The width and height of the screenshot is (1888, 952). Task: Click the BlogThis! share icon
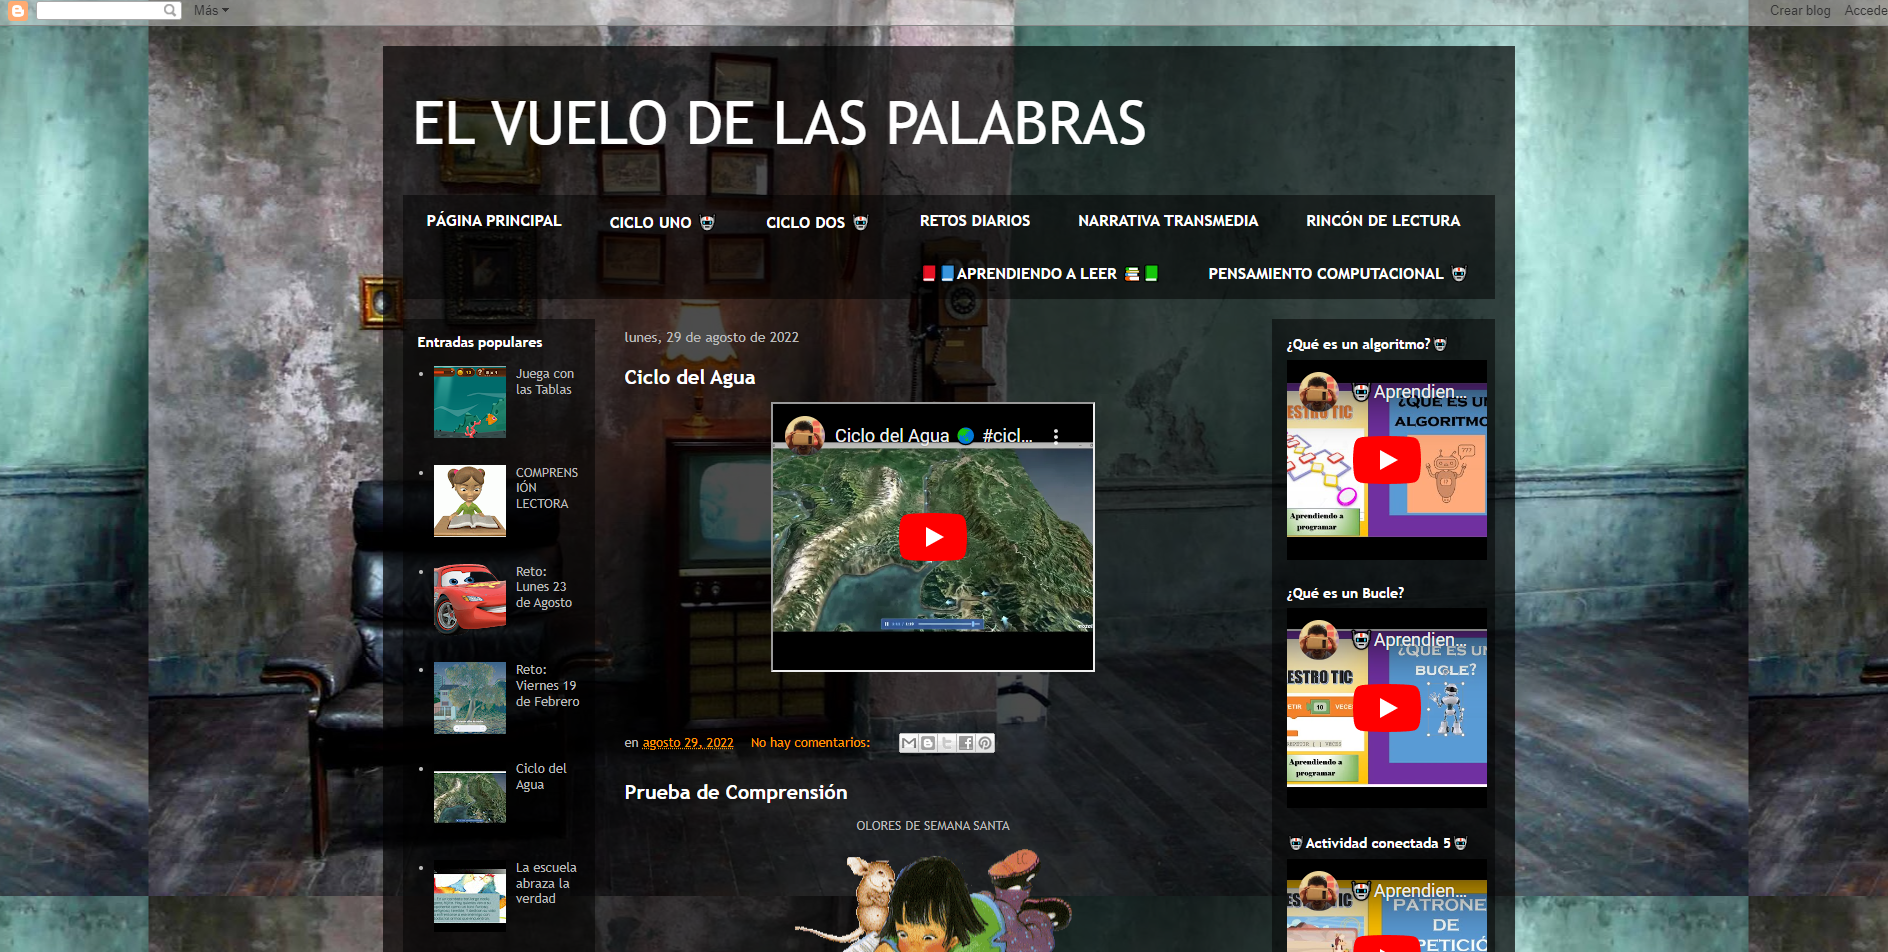tap(928, 743)
